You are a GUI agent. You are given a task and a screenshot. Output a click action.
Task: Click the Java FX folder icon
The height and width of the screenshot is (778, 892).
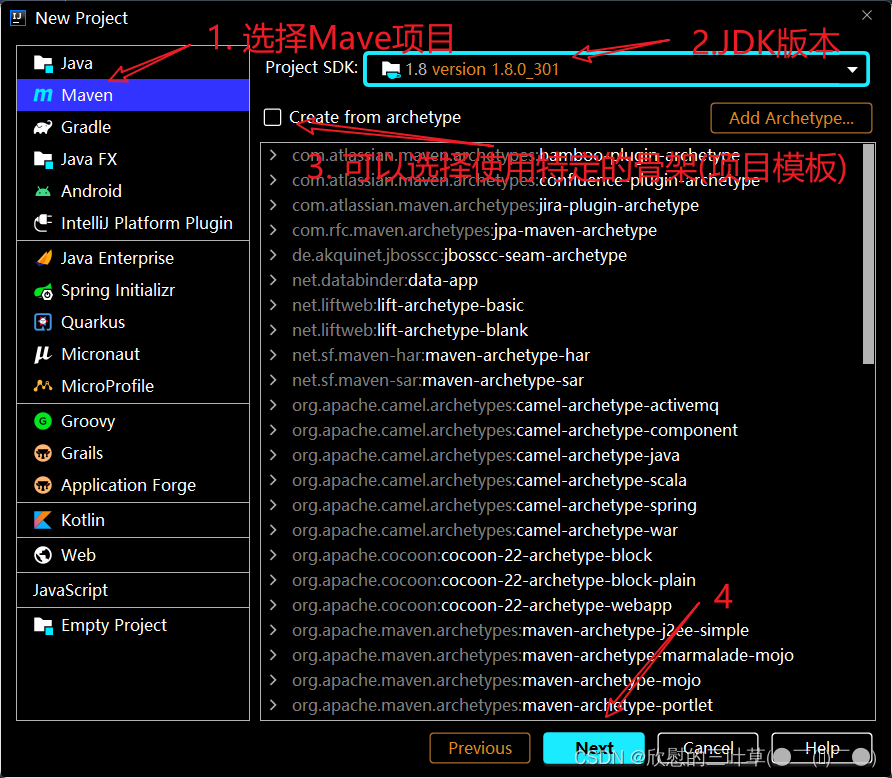tap(43, 159)
